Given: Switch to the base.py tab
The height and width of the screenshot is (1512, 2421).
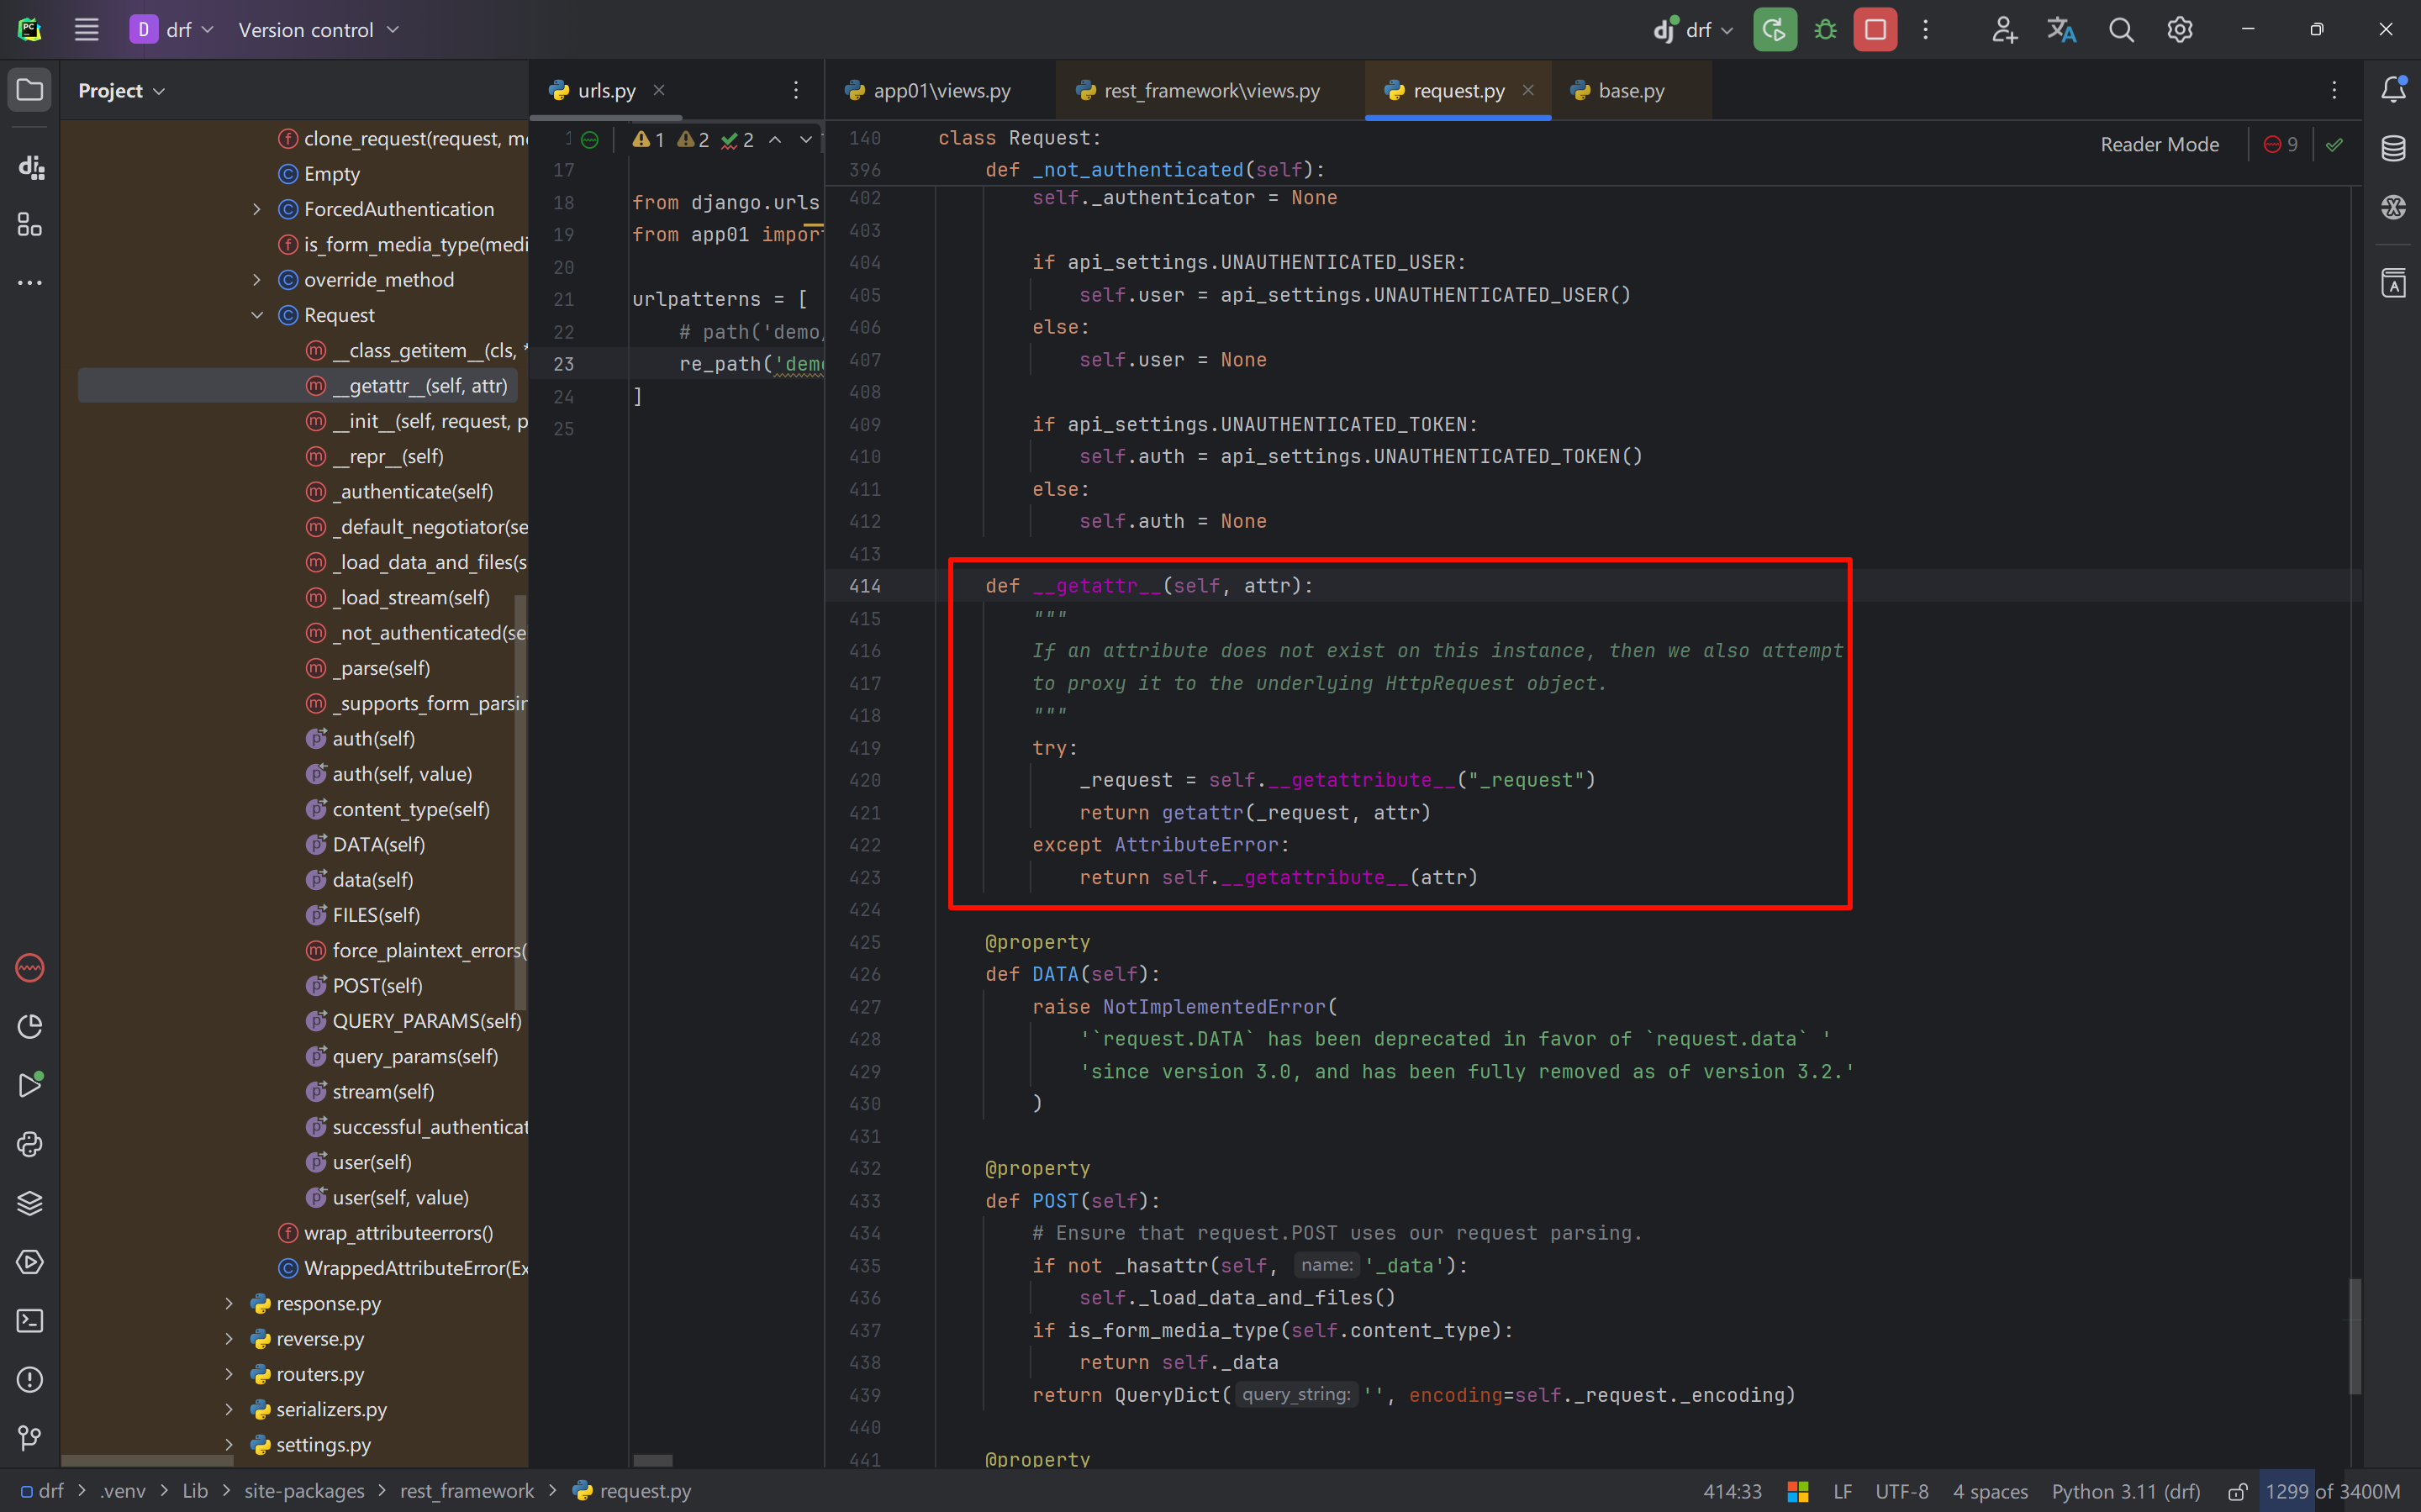Looking at the screenshot, I should coord(1630,91).
